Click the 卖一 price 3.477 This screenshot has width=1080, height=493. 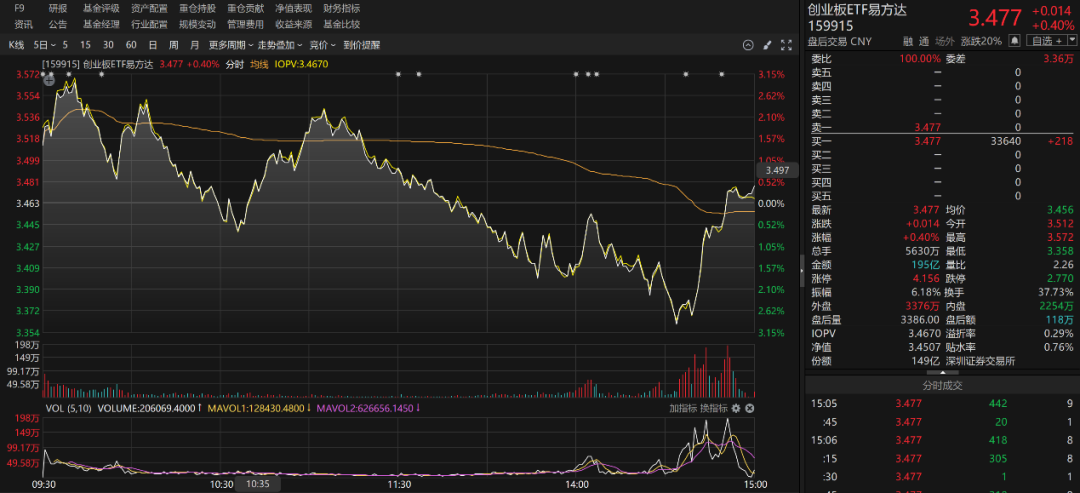(926, 127)
